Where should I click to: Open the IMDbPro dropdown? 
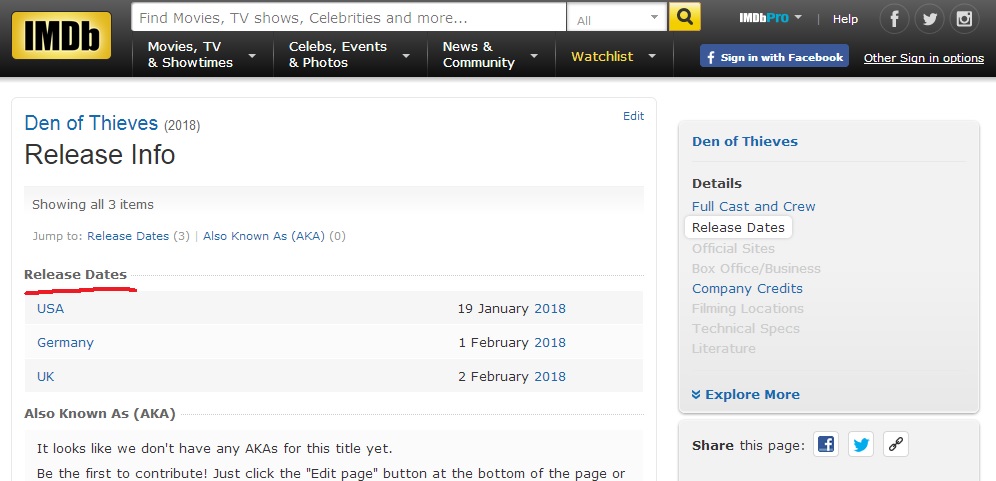click(x=772, y=19)
